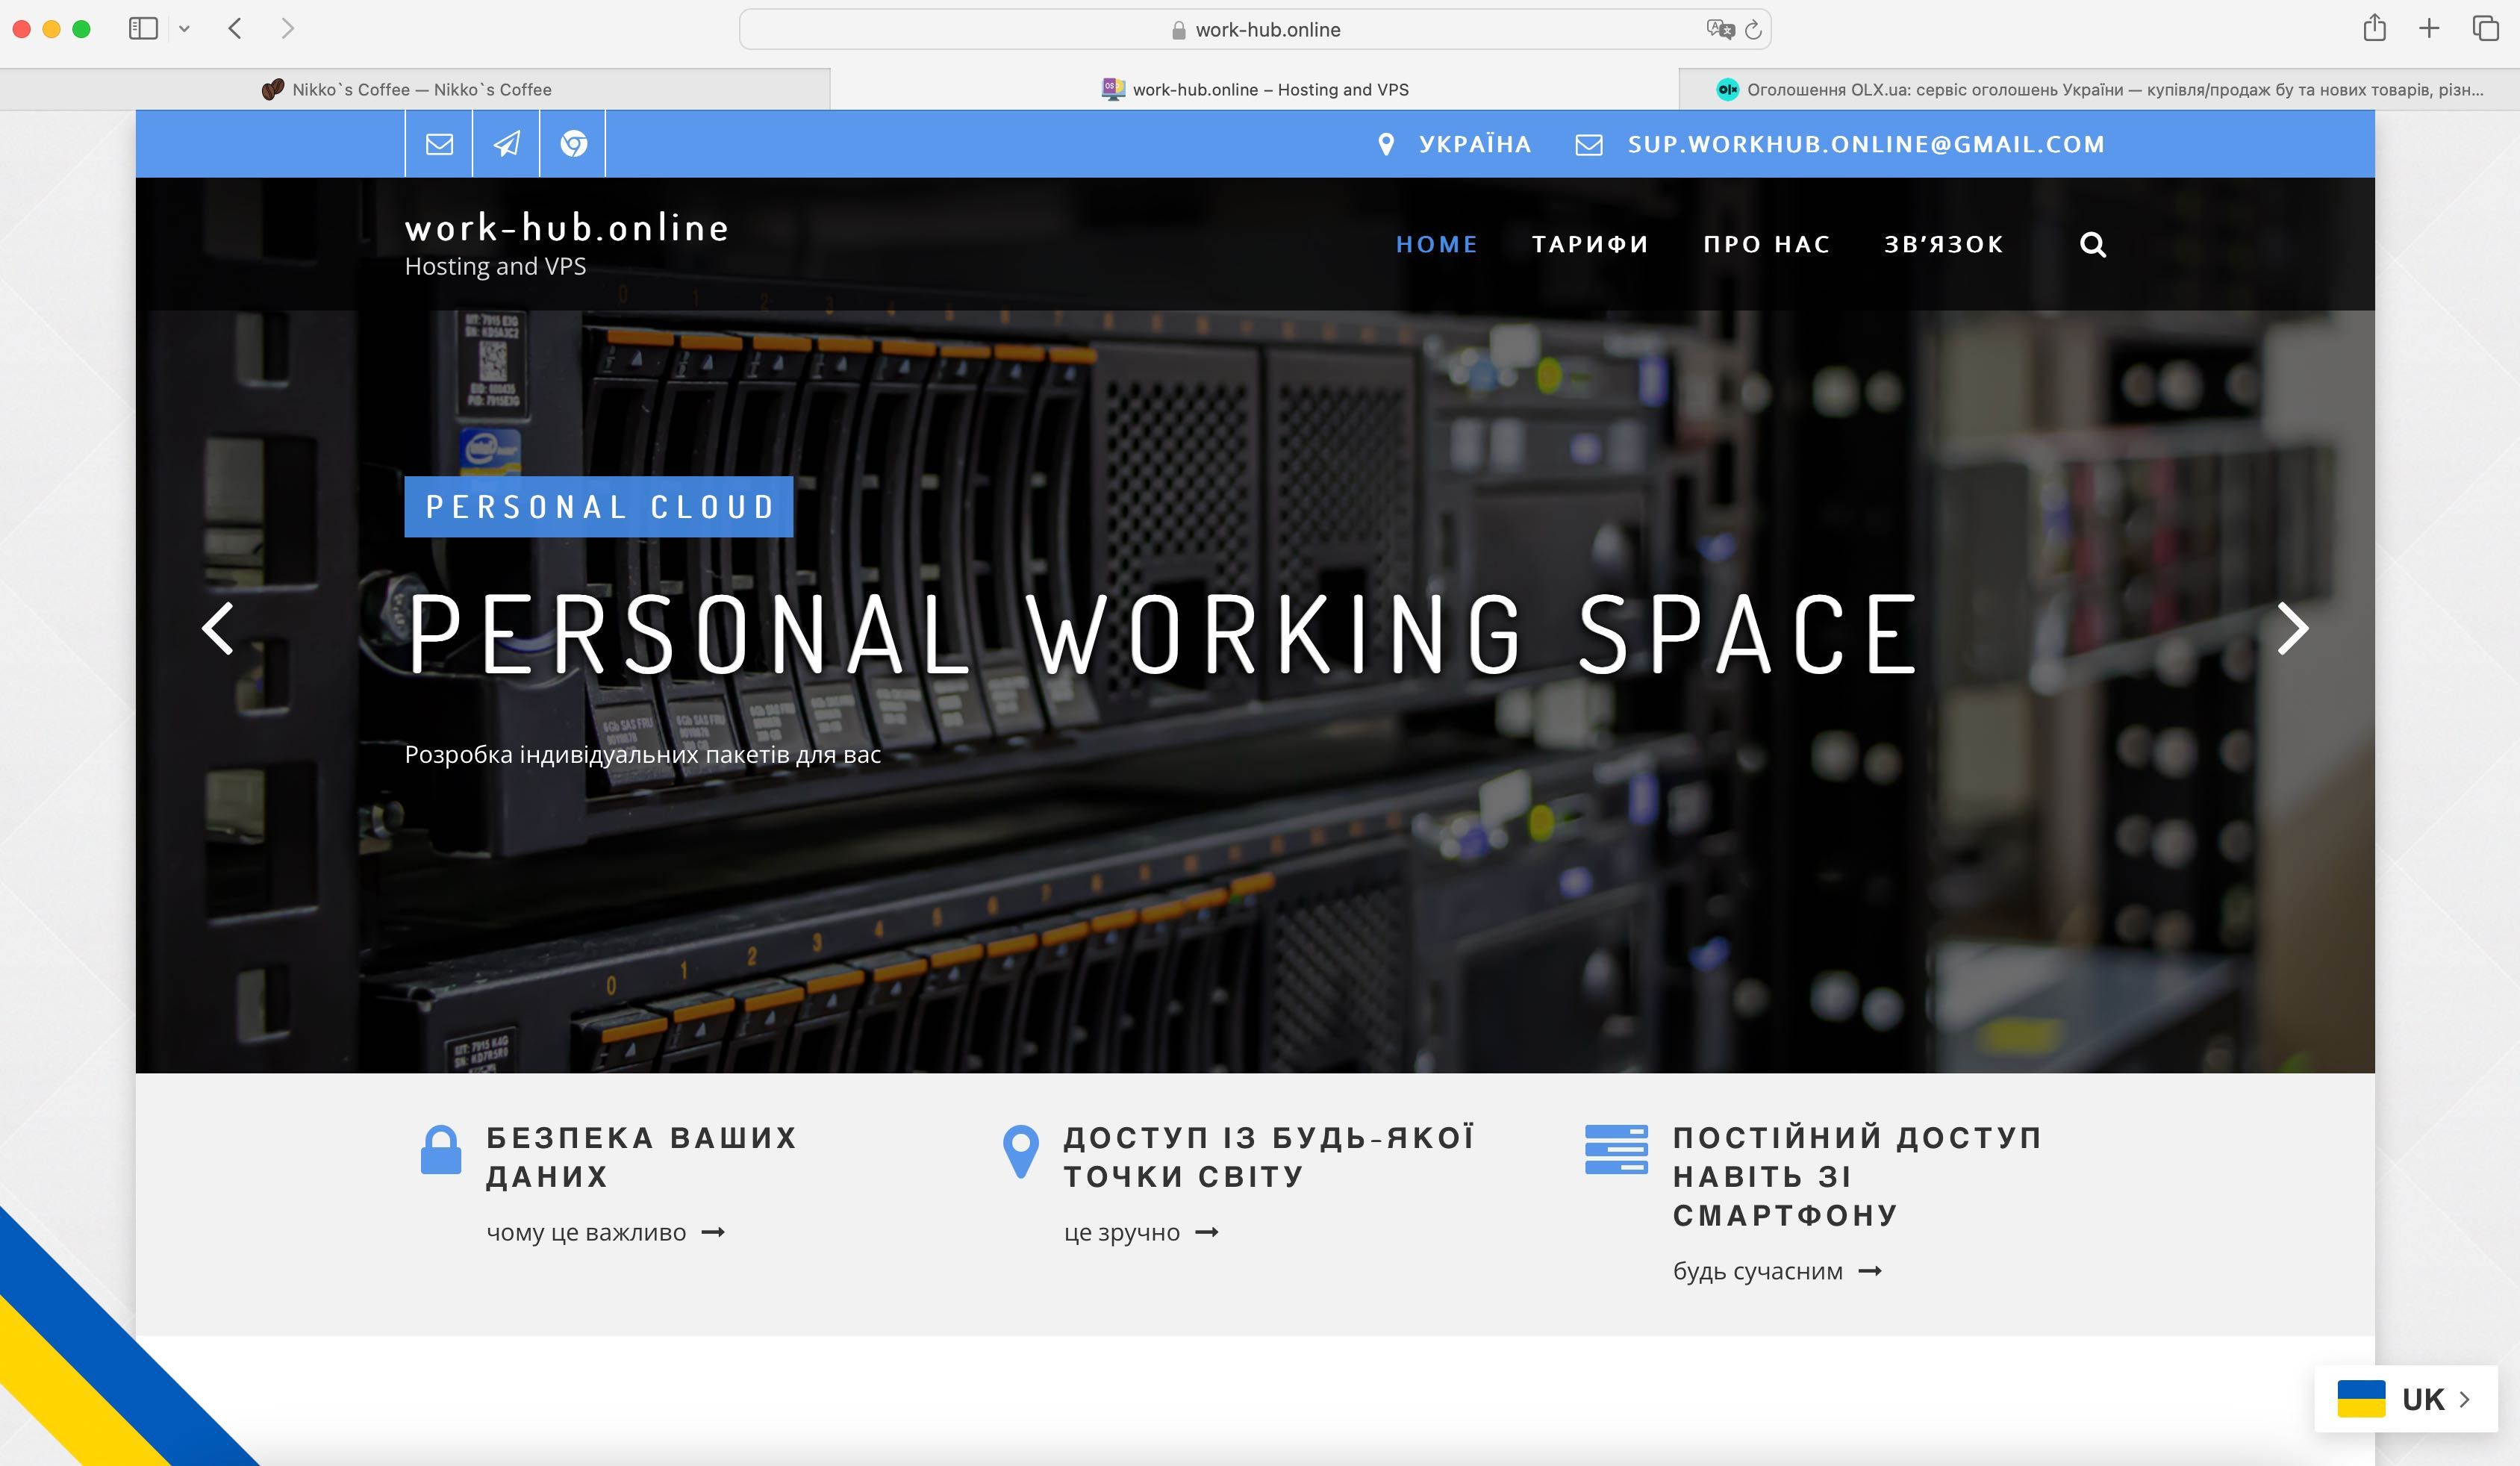Click the PERSONAL CLOUD blue label
The height and width of the screenshot is (1466, 2520).
[x=598, y=507]
